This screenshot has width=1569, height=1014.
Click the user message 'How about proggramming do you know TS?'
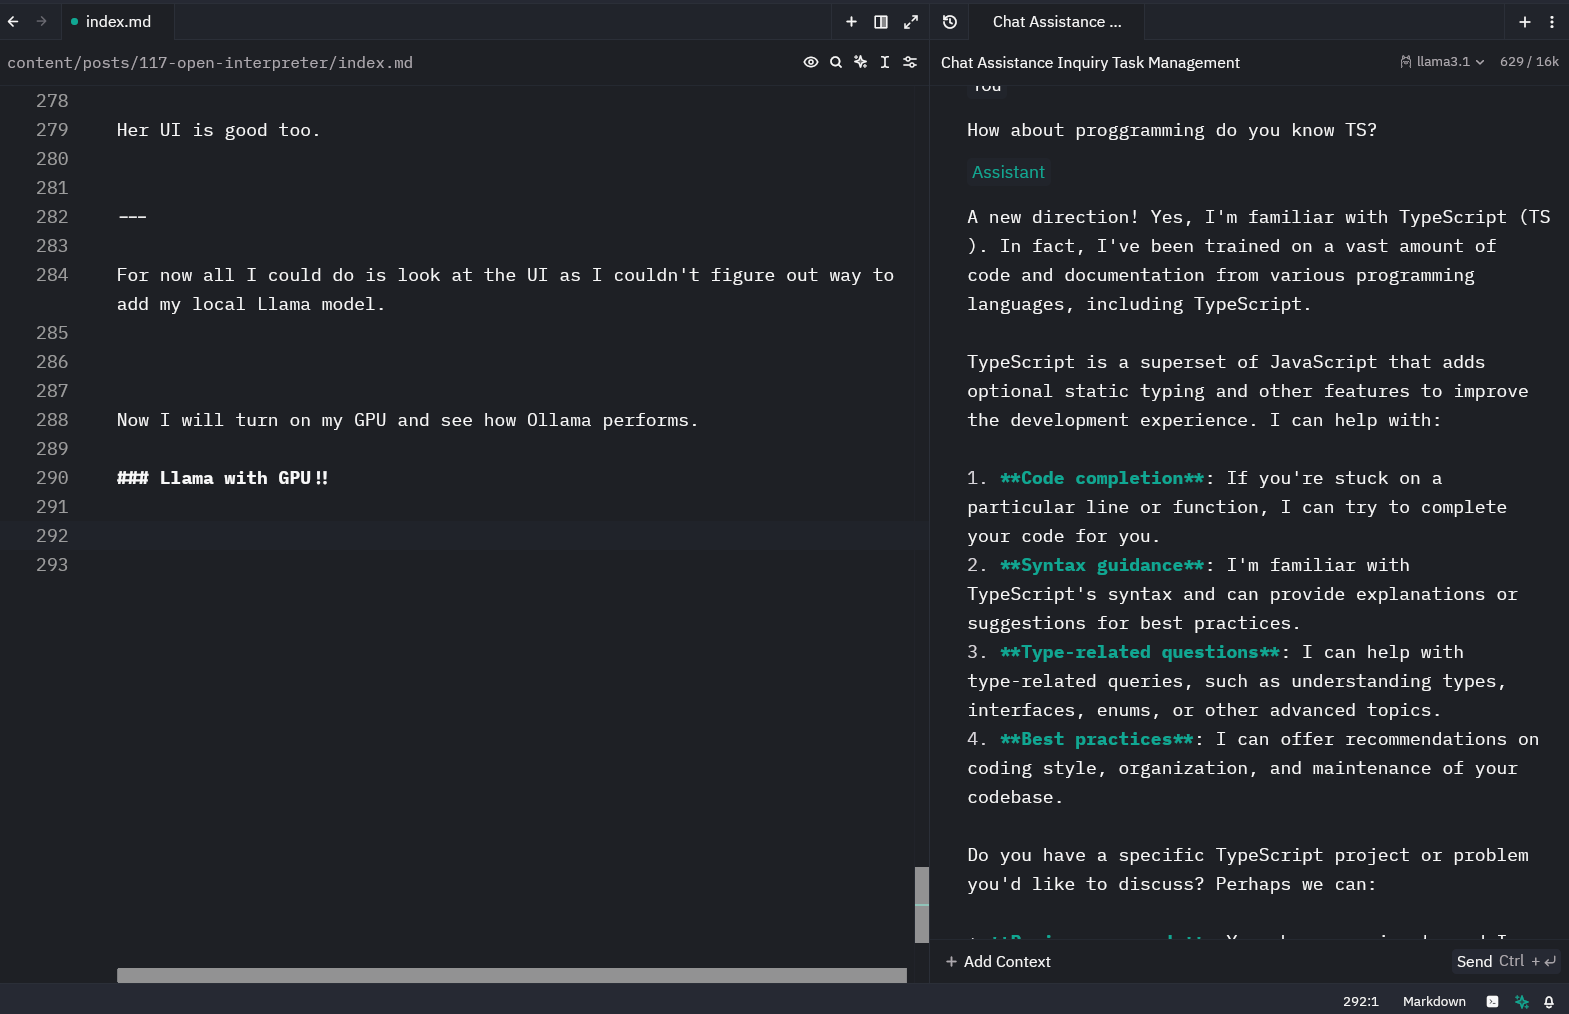pyautogui.click(x=1172, y=130)
